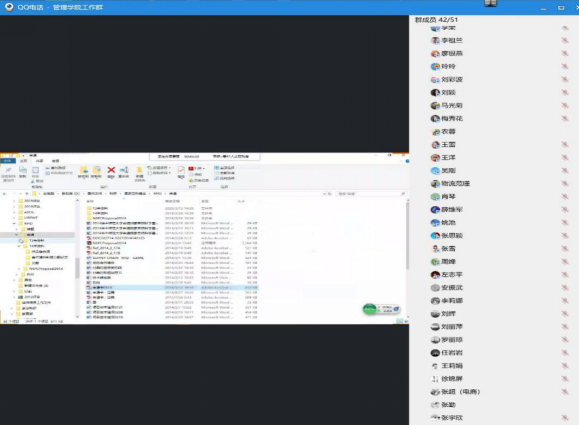Select member name 玲玲
The height and width of the screenshot is (425, 579).
[x=448, y=66]
